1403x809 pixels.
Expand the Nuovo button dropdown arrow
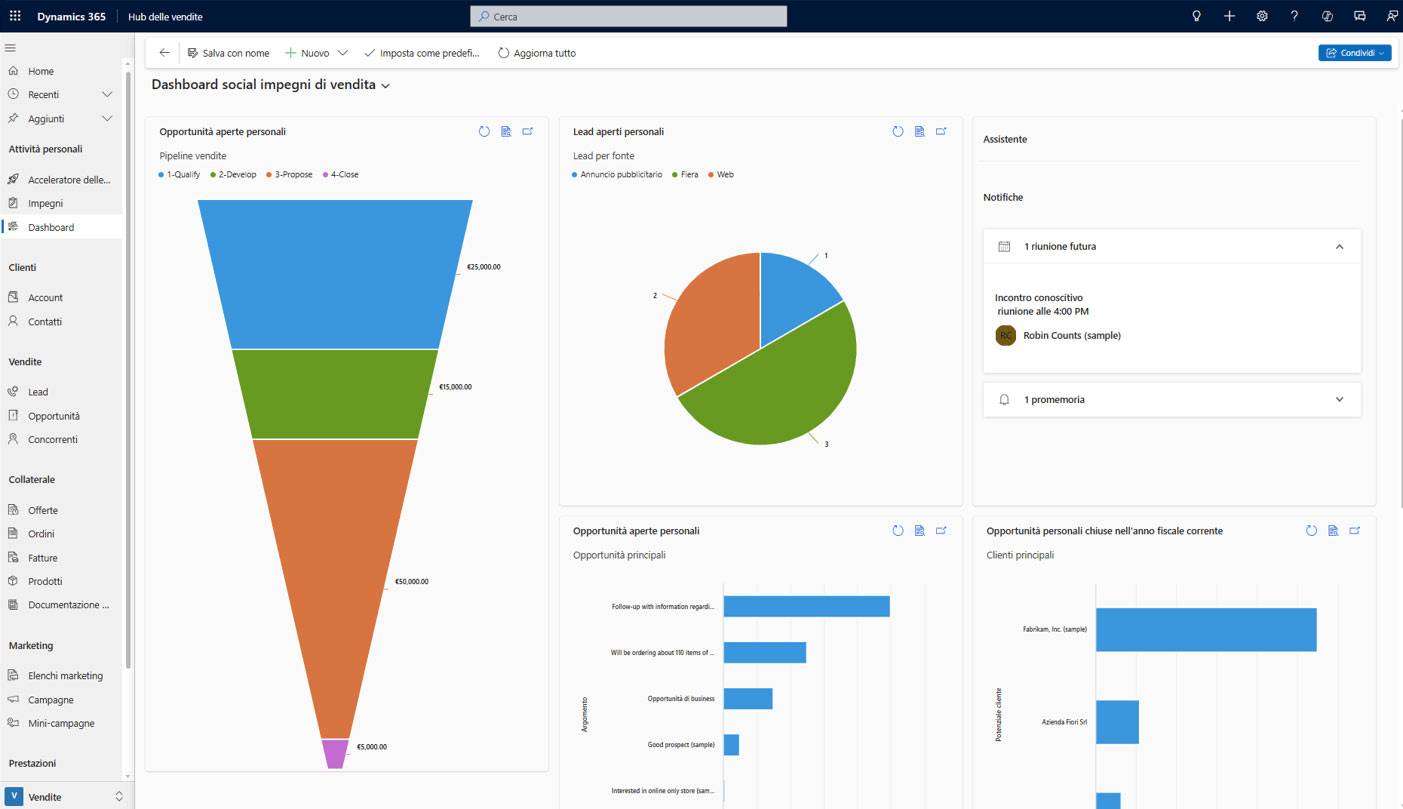344,52
